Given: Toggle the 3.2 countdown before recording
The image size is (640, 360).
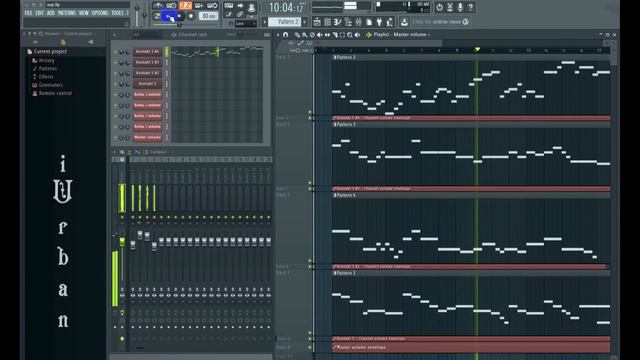Looking at the screenshot, I should pos(186,6).
